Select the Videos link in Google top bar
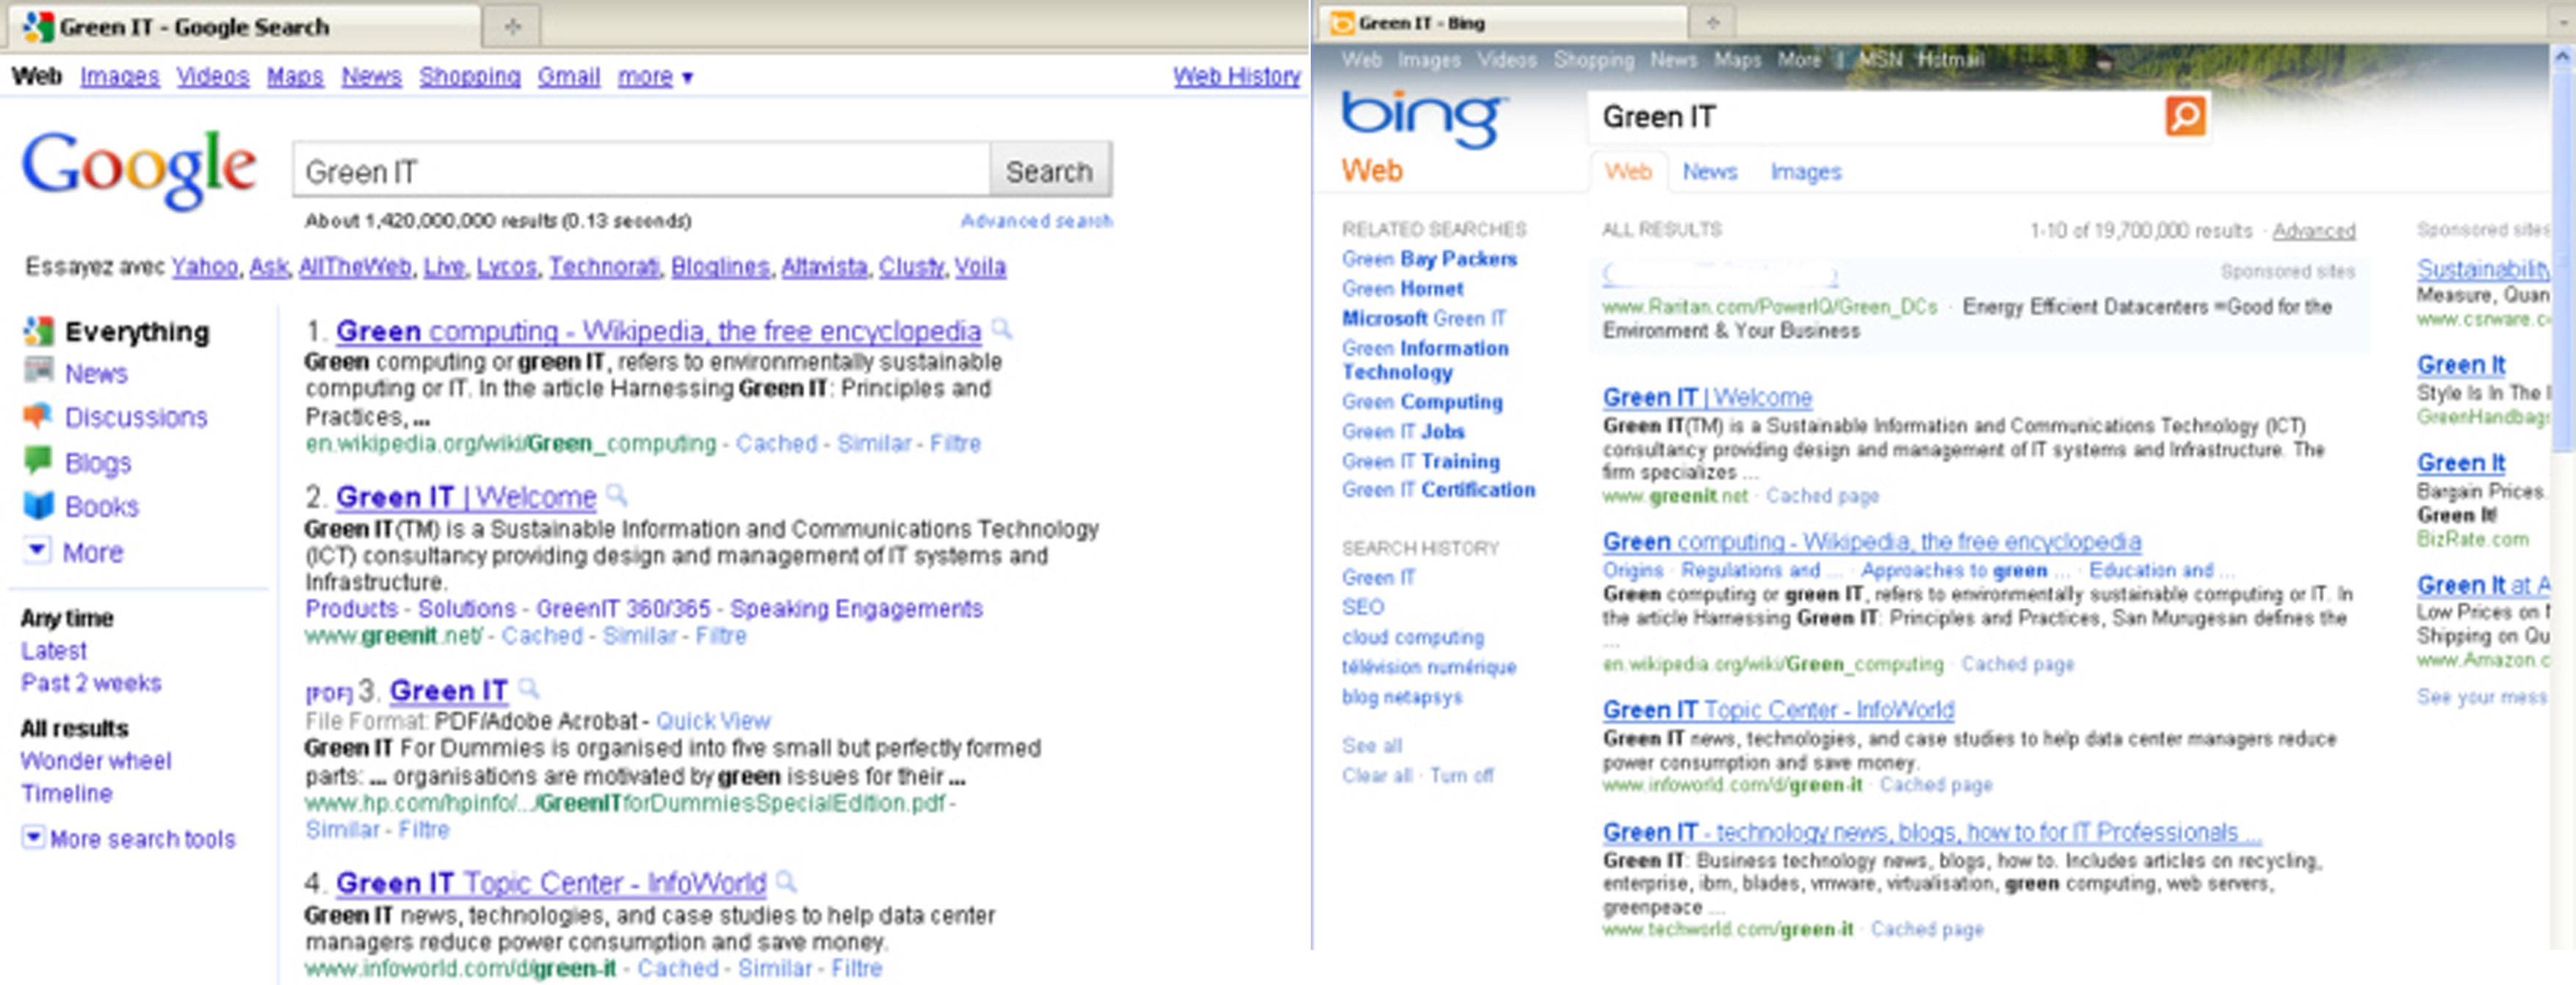This screenshot has width=2576, height=985. (213, 76)
